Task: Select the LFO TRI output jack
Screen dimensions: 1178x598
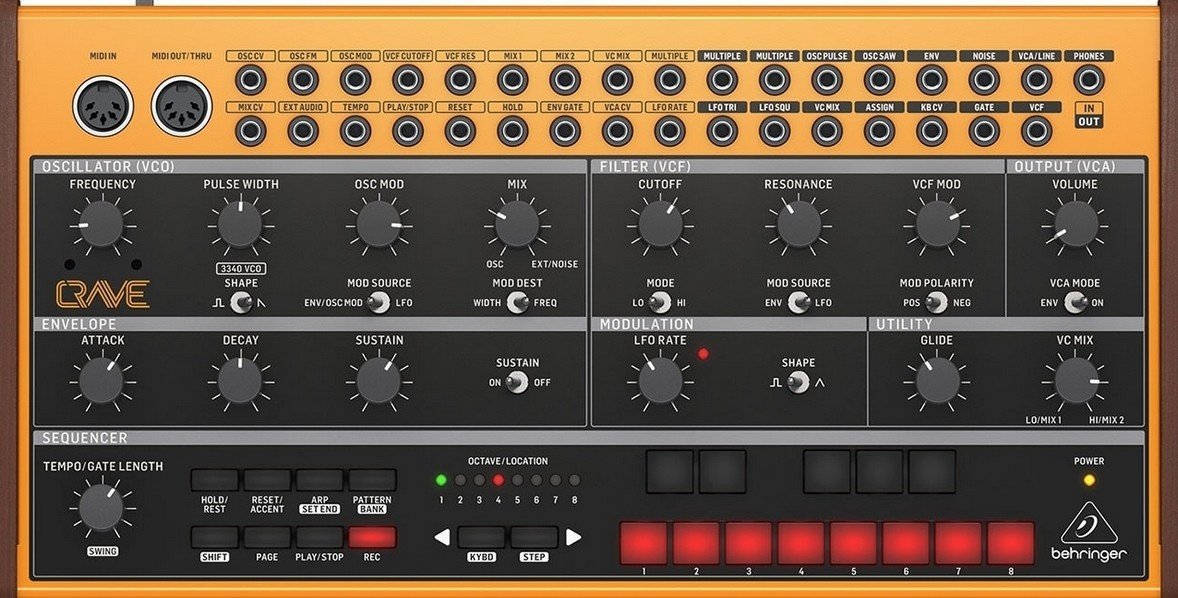Action: (x=722, y=131)
